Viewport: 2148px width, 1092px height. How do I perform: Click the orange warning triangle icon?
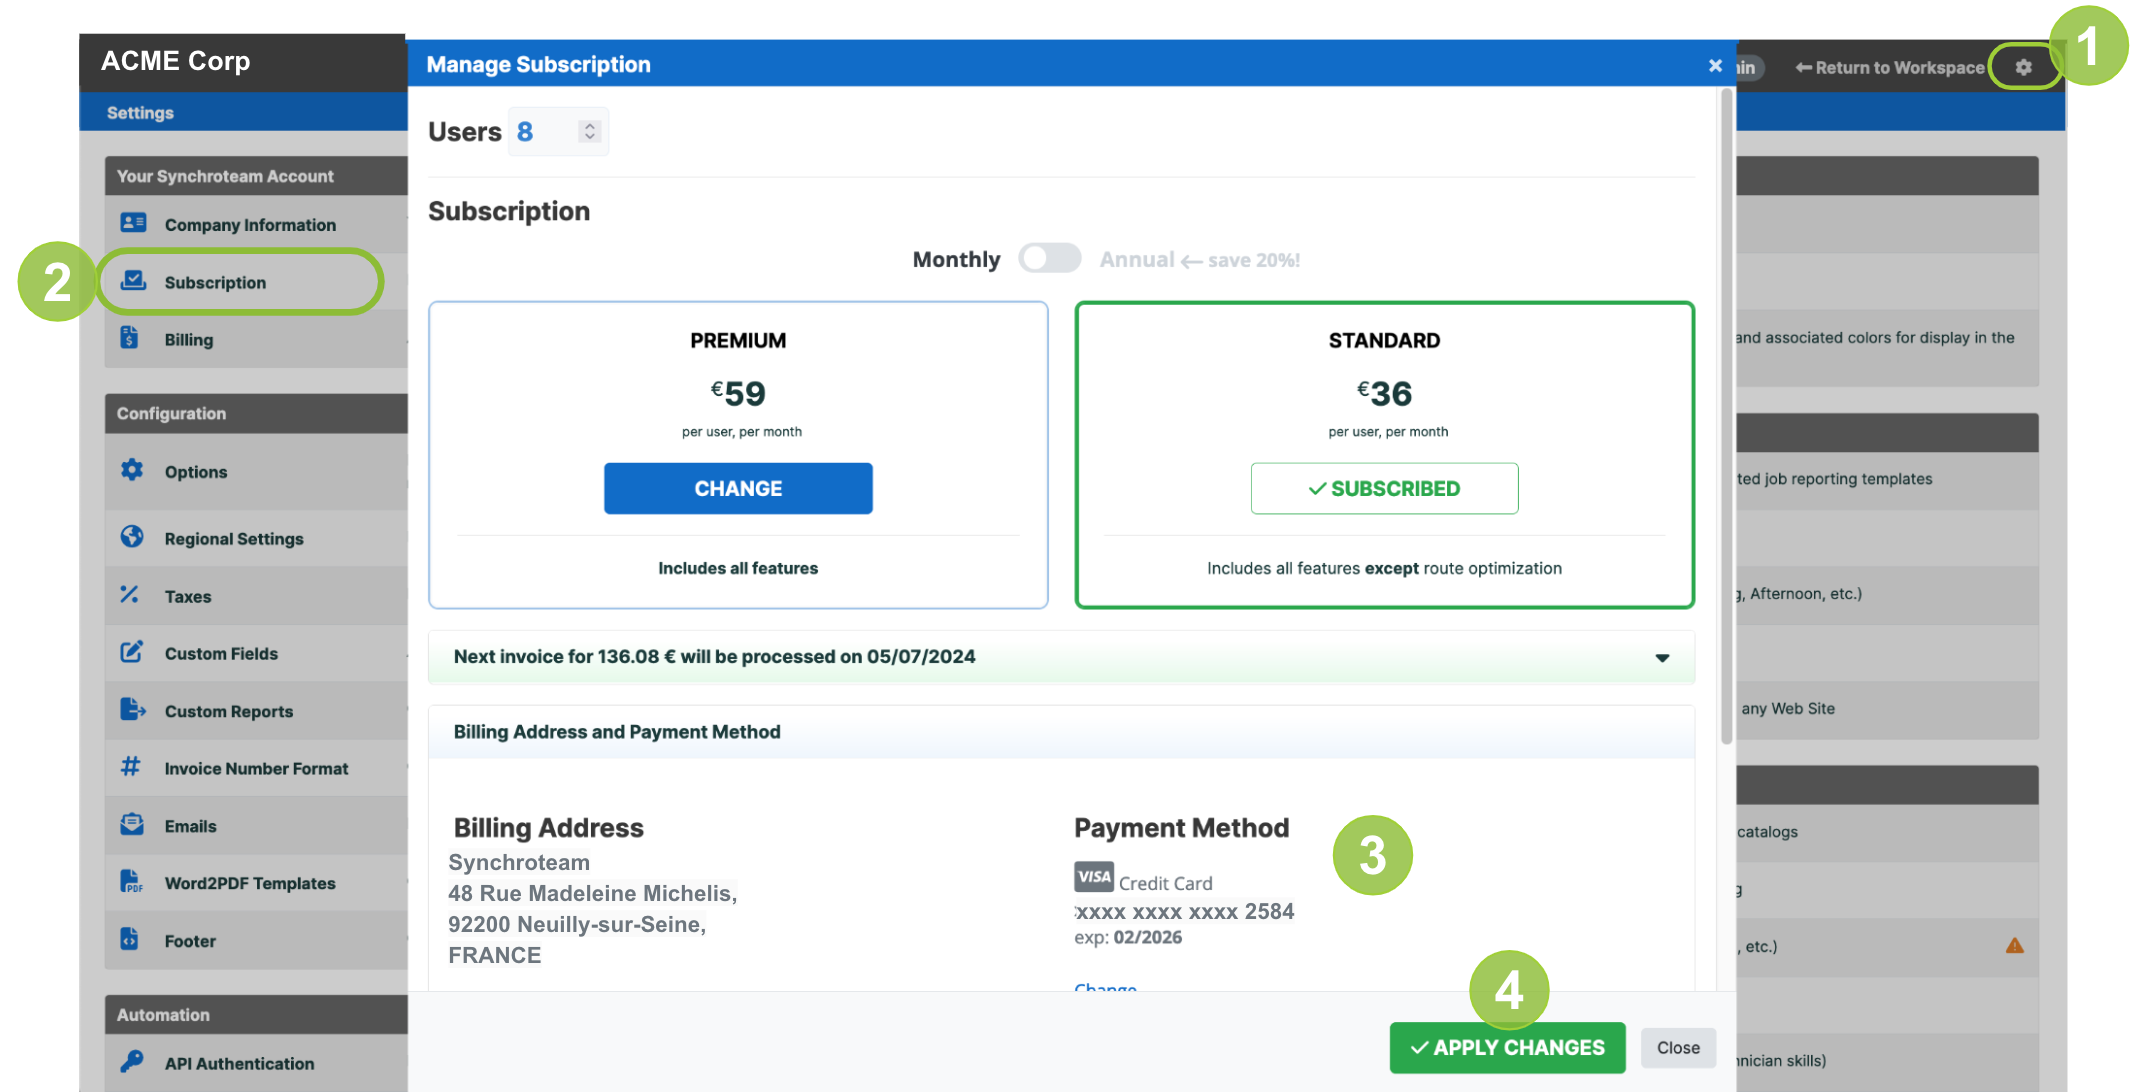tap(2015, 946)
